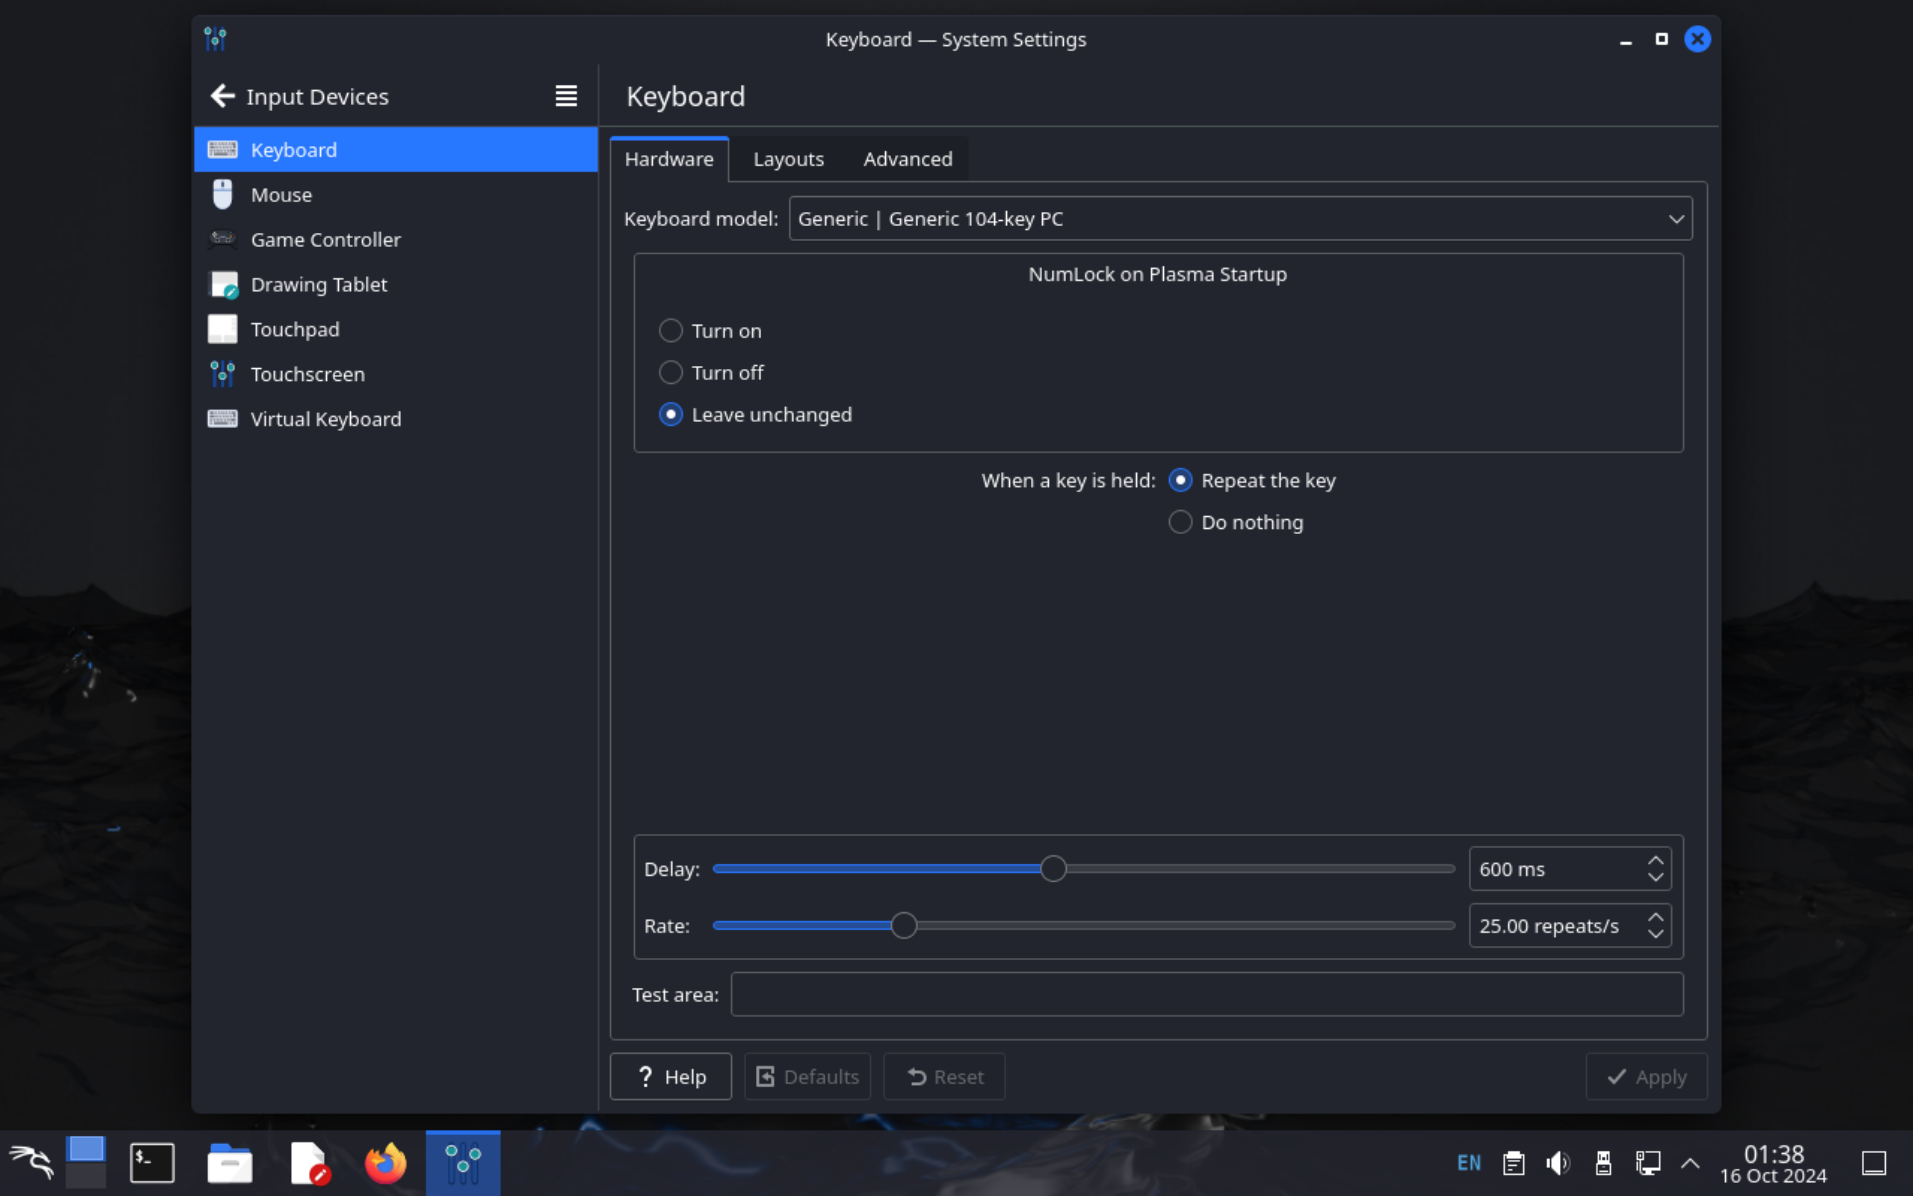
Task: Choose Do nothing when a key is held
Action: pyautogui.click(x=1180, y=521)
